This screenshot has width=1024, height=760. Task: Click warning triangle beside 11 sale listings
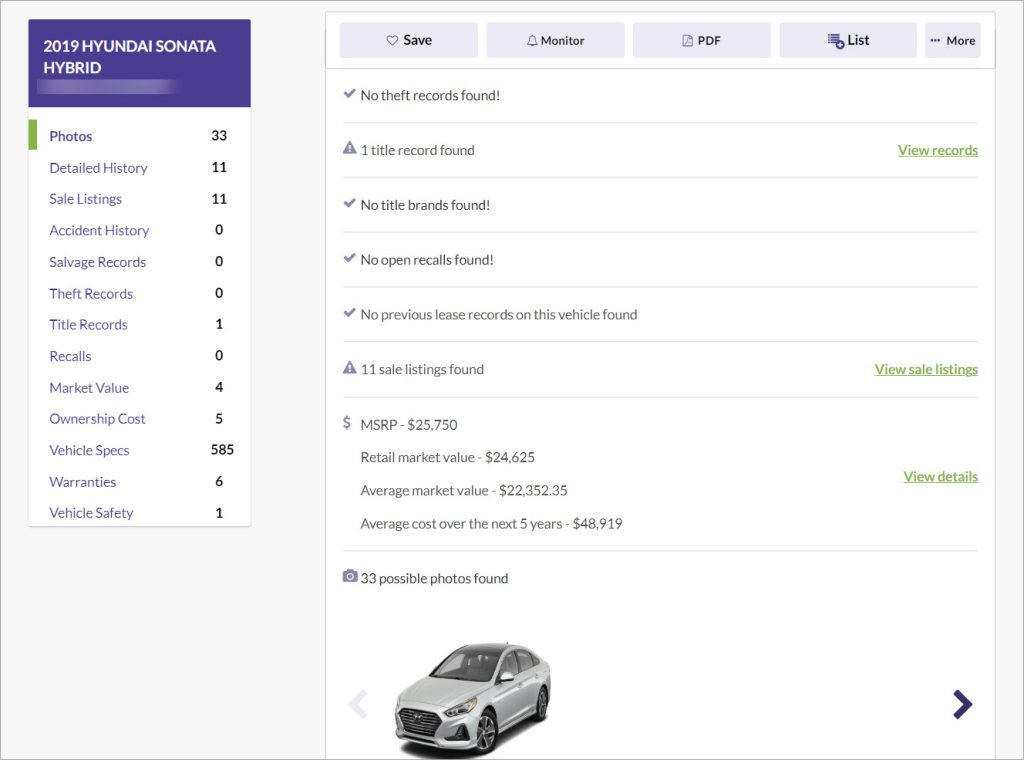click(x=349, y=368)
